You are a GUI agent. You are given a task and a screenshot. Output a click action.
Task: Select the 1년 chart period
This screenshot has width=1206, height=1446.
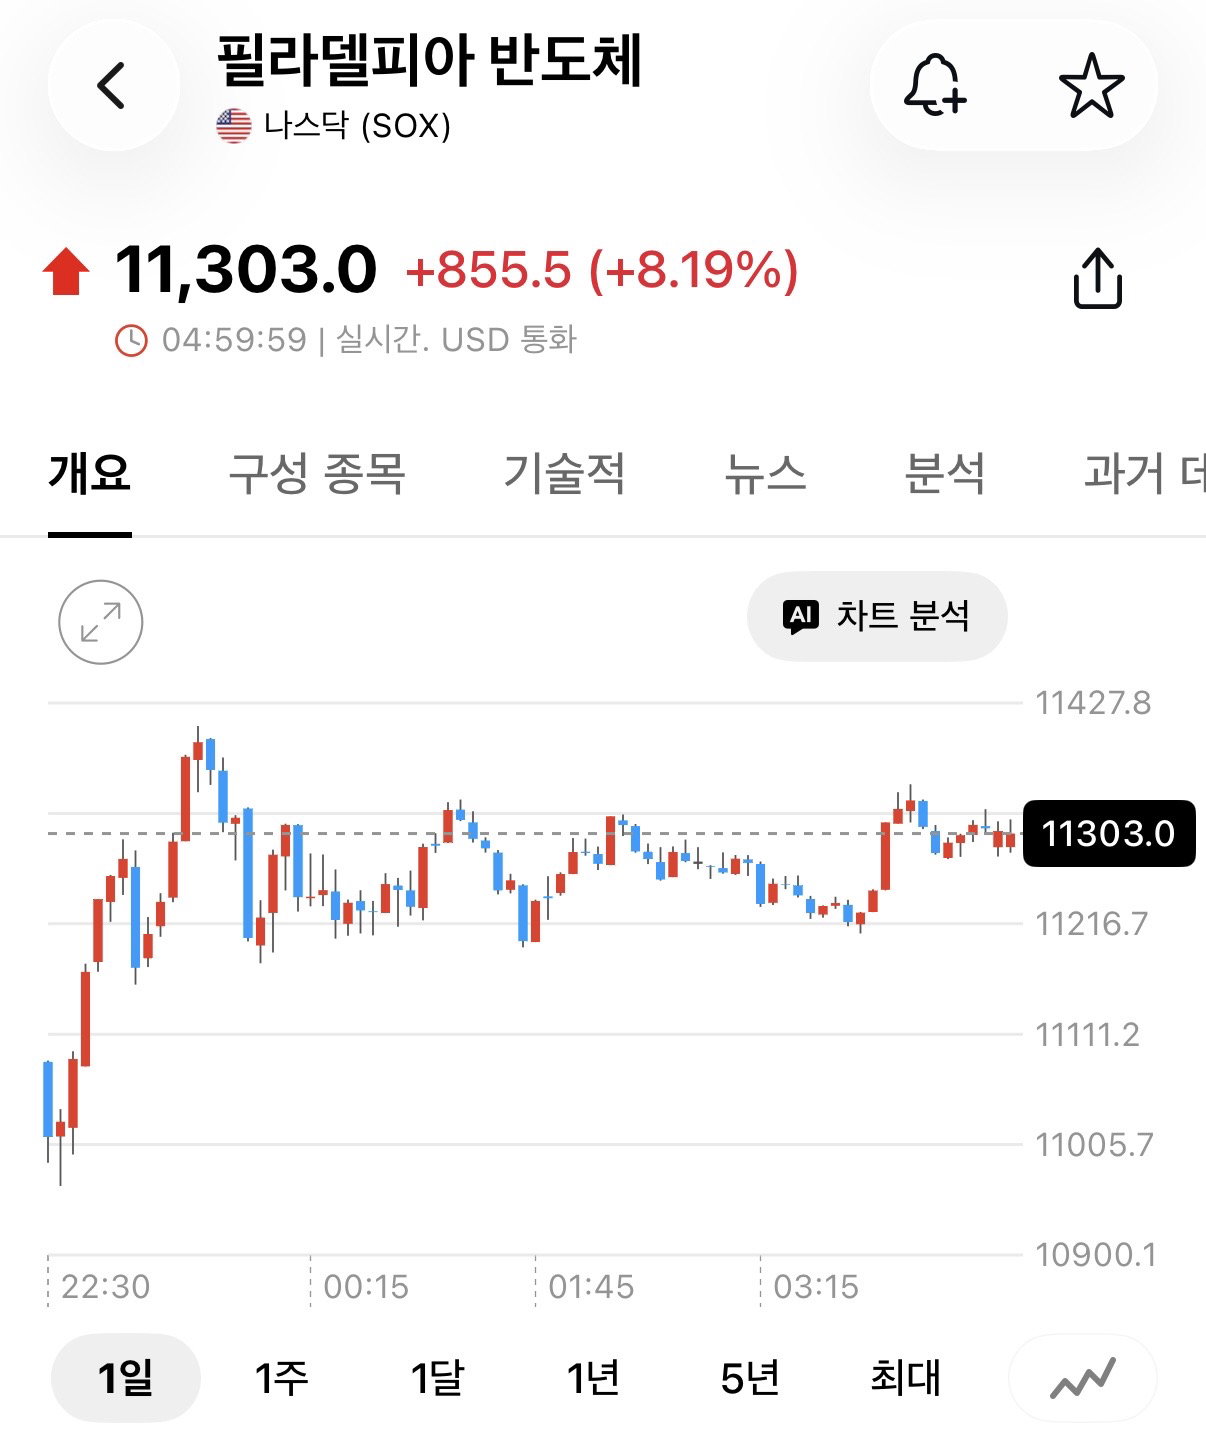tap(593, 1378)
